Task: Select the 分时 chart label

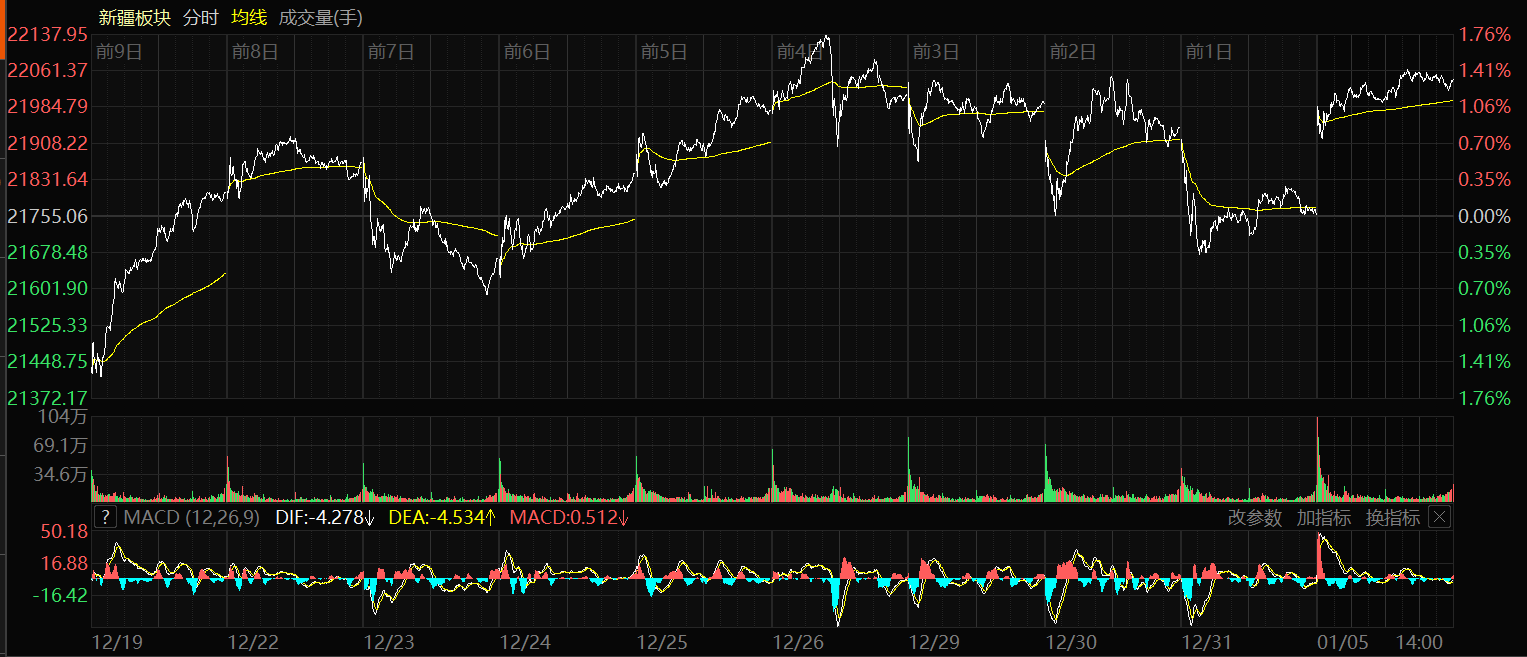Action: pos(200,18)
